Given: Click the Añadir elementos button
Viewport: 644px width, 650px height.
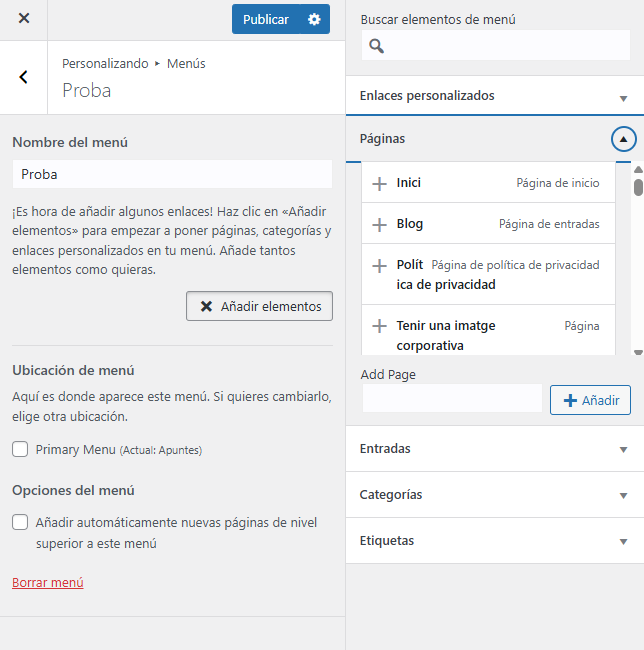Looking at the screenshot, I should pos(259,306).
